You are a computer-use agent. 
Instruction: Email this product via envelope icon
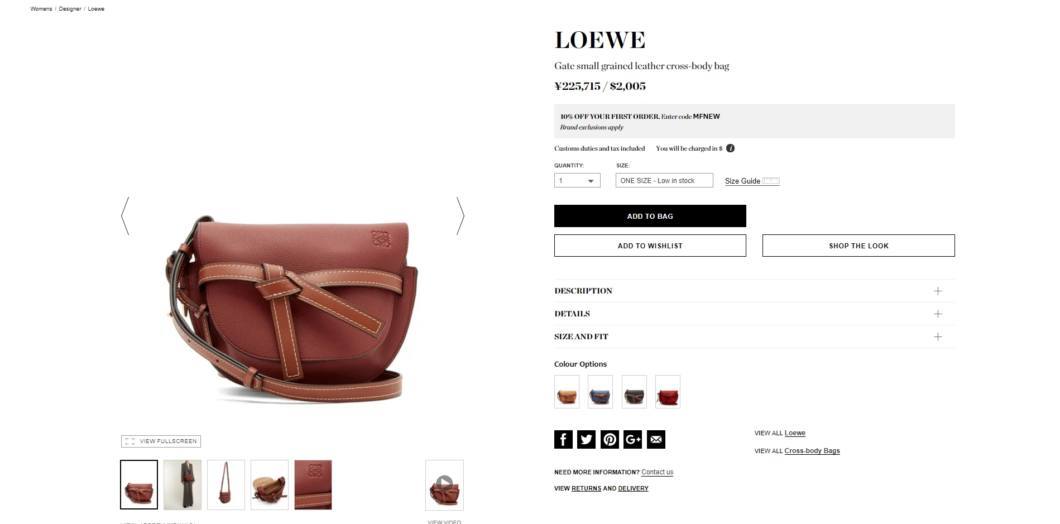[656, 439]
